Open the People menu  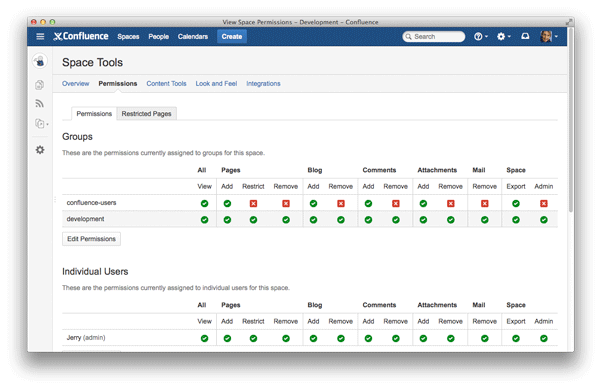point(158,36)
